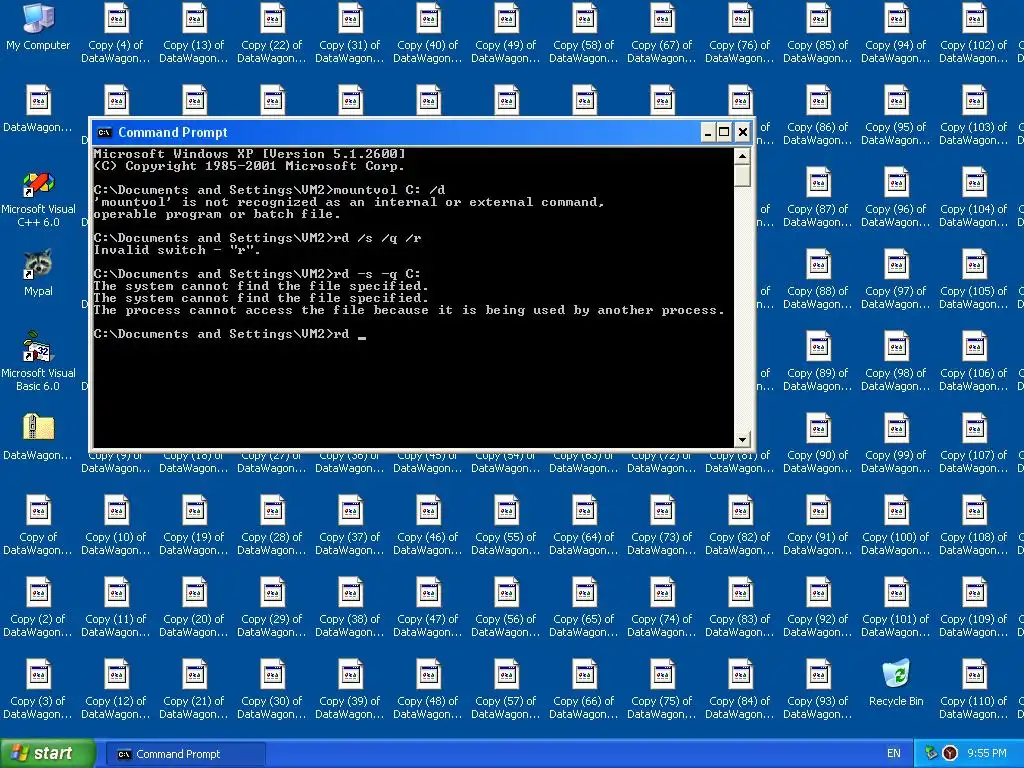Screen dimensions: 1024x768
Task: Select the Copy (106) of DataWagon file
Action: (974, 360)
